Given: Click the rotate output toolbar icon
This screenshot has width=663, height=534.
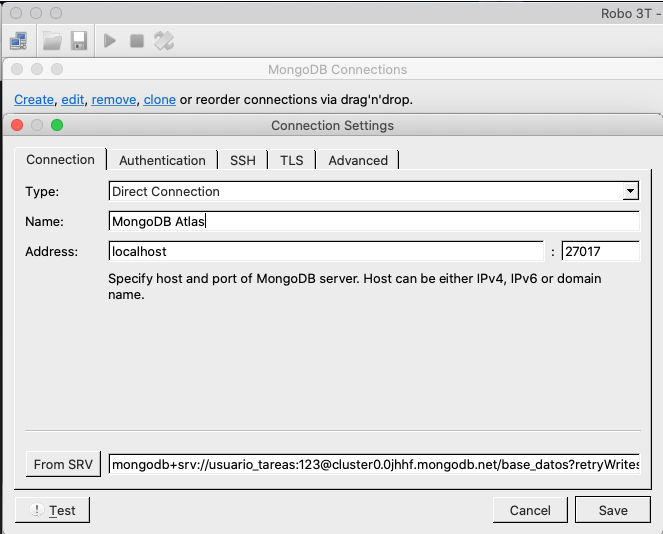Looking at the screenshot, I should 164,41.
